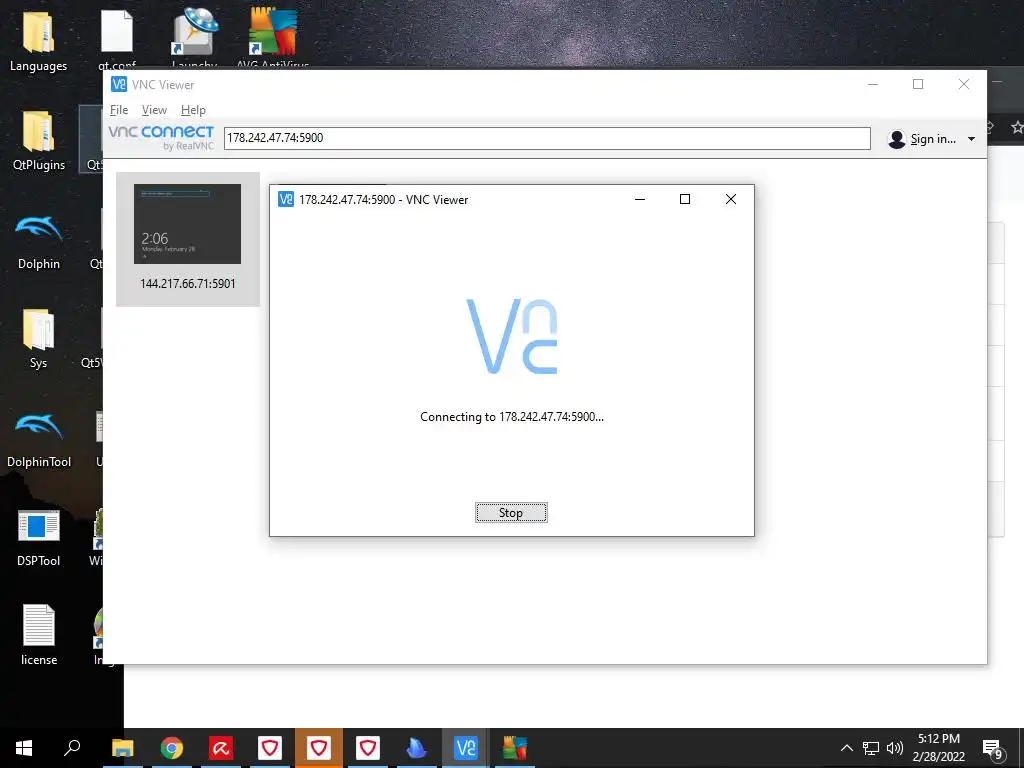Maximize the 178.242.47.74:5900 connection dialog

pos(685,199)
